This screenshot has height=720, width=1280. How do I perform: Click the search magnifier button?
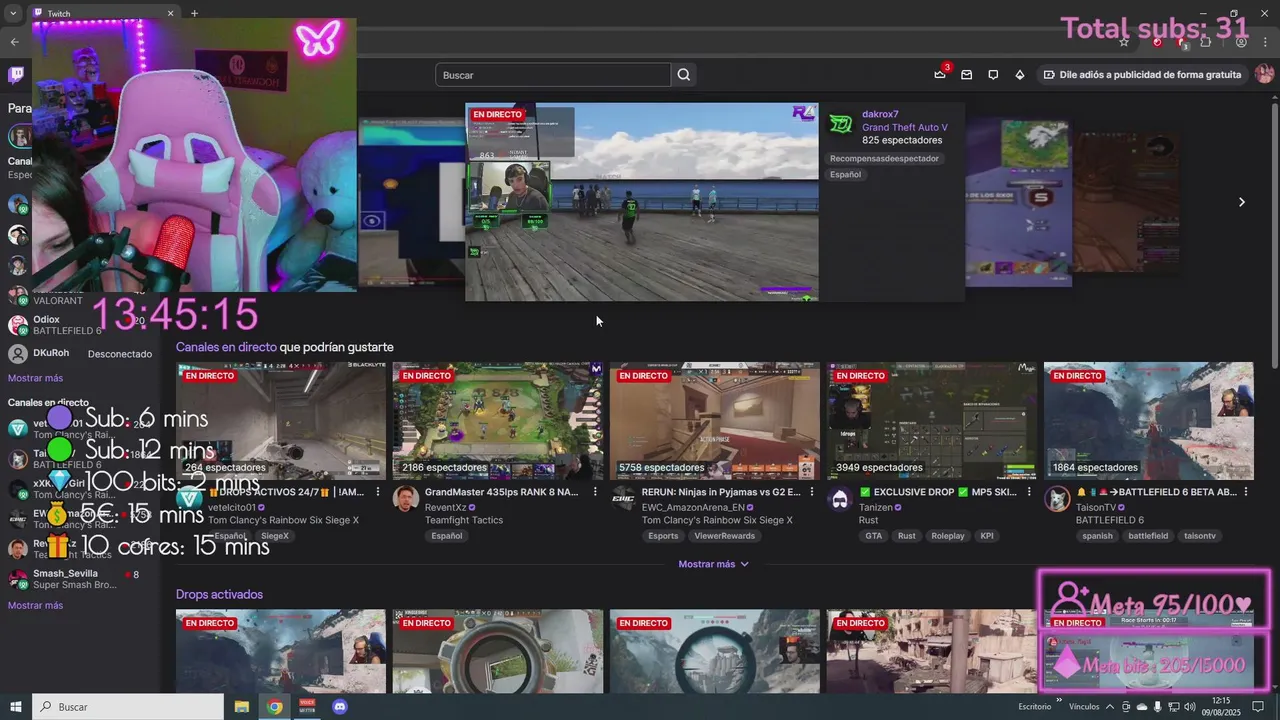pyautogui.click(x=684, y=75)
